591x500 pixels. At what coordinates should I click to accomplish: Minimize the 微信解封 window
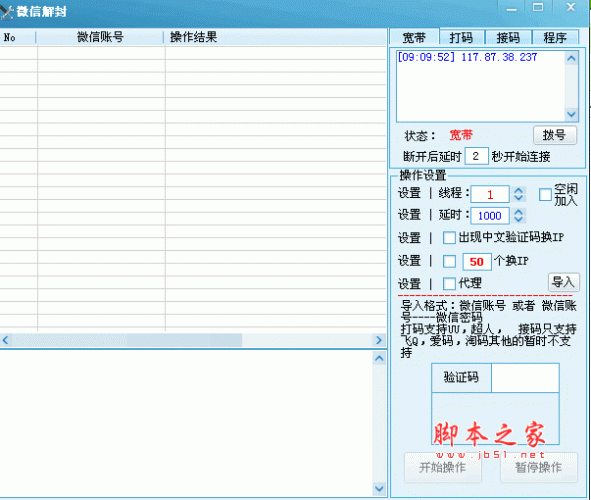[511, 8]
